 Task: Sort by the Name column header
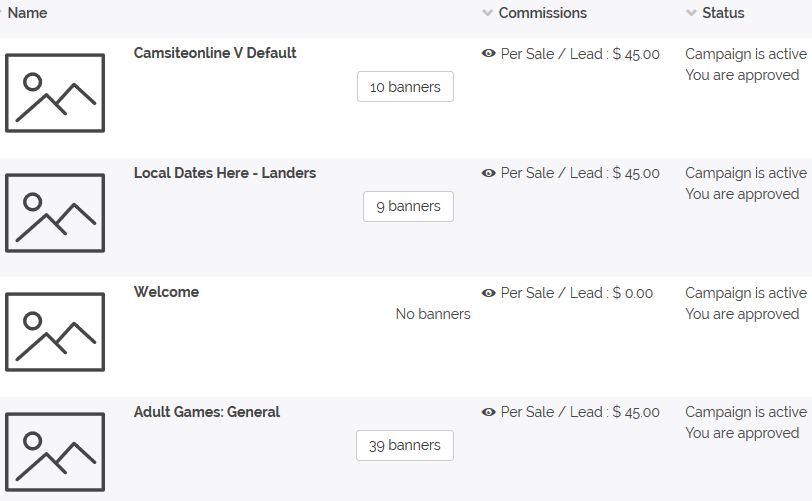(x=27, y=13)
